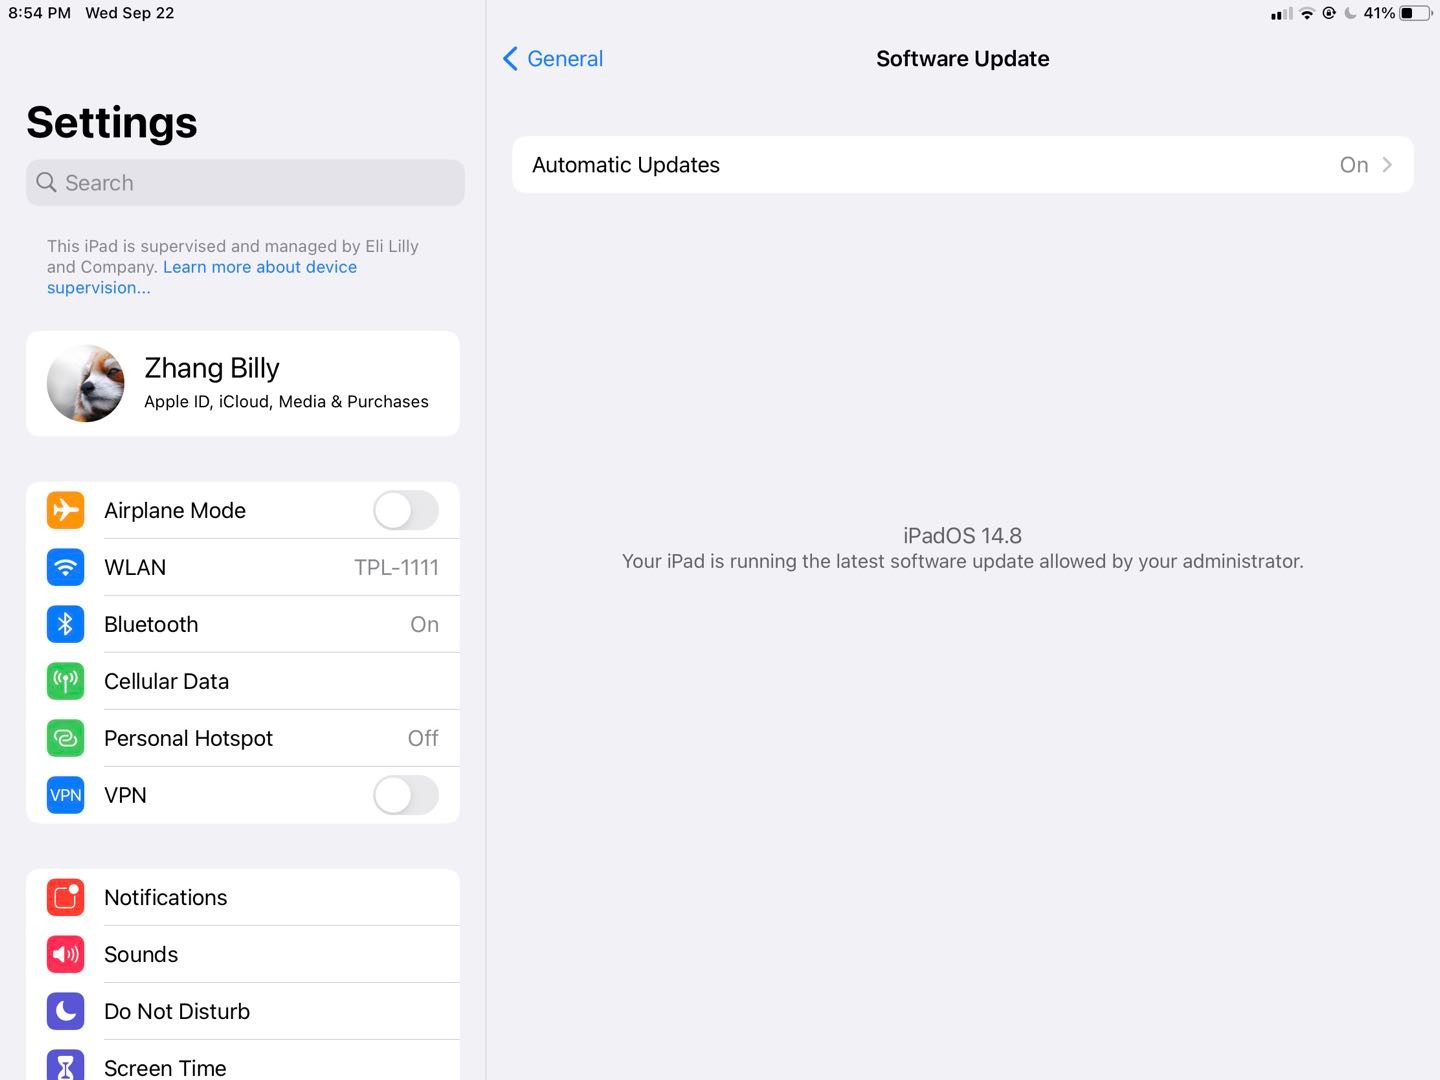Open Learn more about device supervision link
Image resolution: width=1440 pixels, height=1080 pixels.
[202, 277]
